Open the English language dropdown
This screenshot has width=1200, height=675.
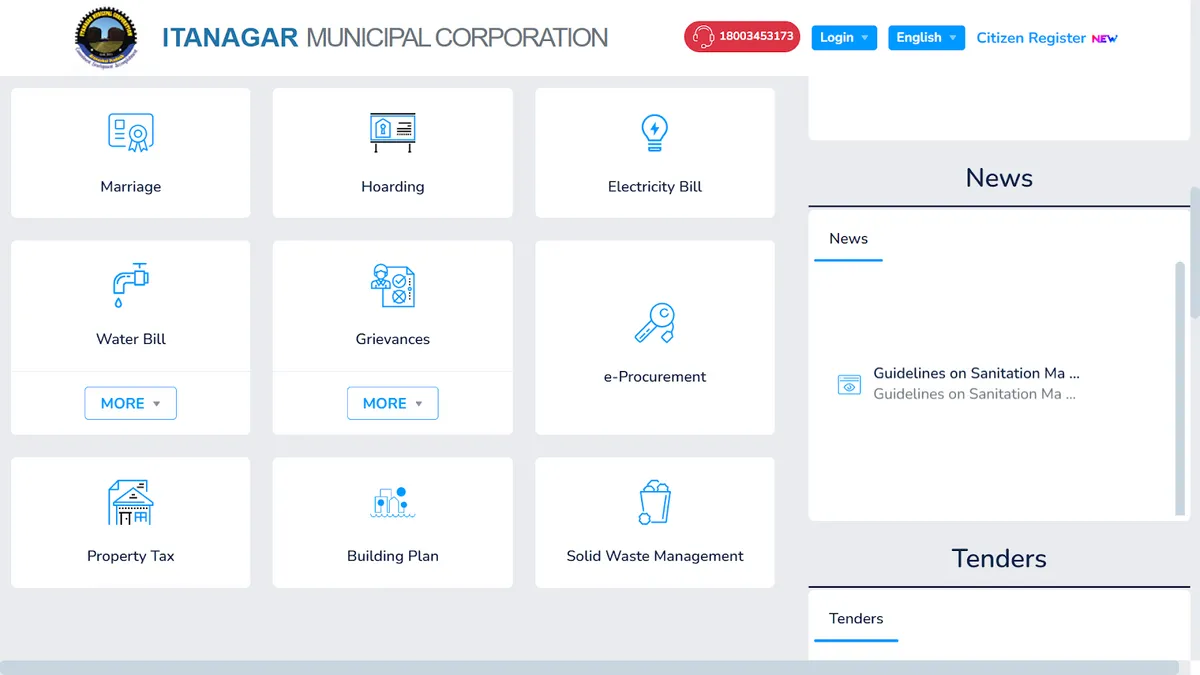tap(926, 38)
